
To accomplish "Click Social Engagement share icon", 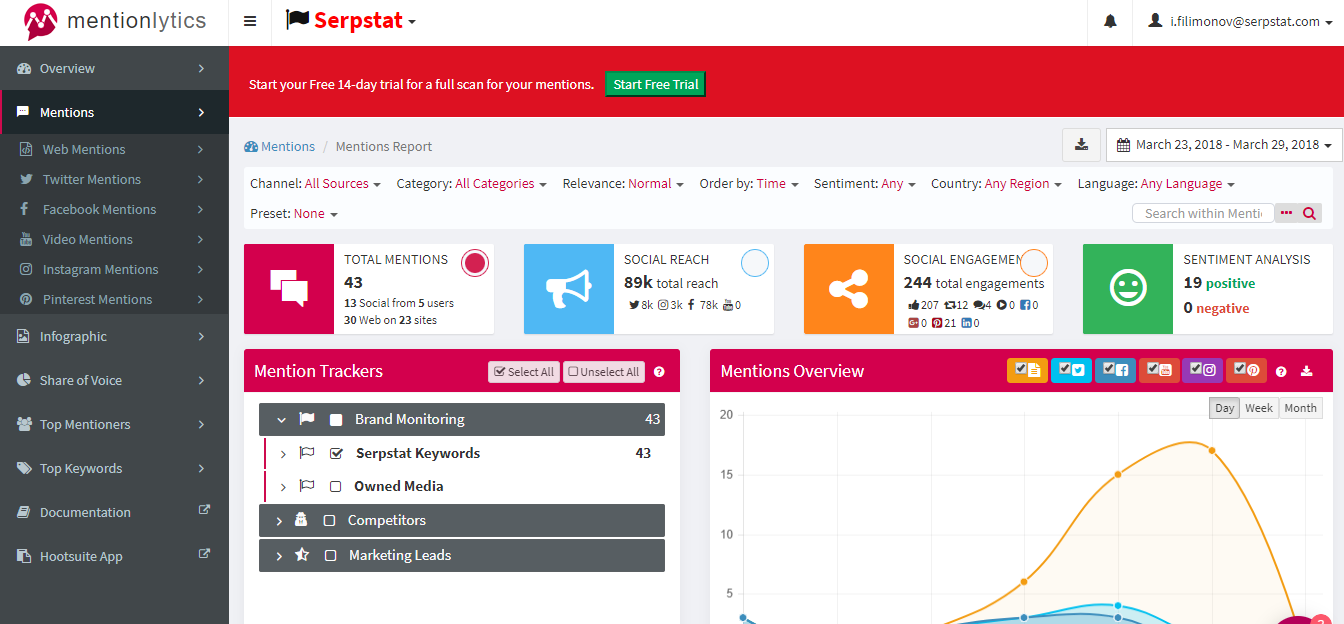I will 849,289.
